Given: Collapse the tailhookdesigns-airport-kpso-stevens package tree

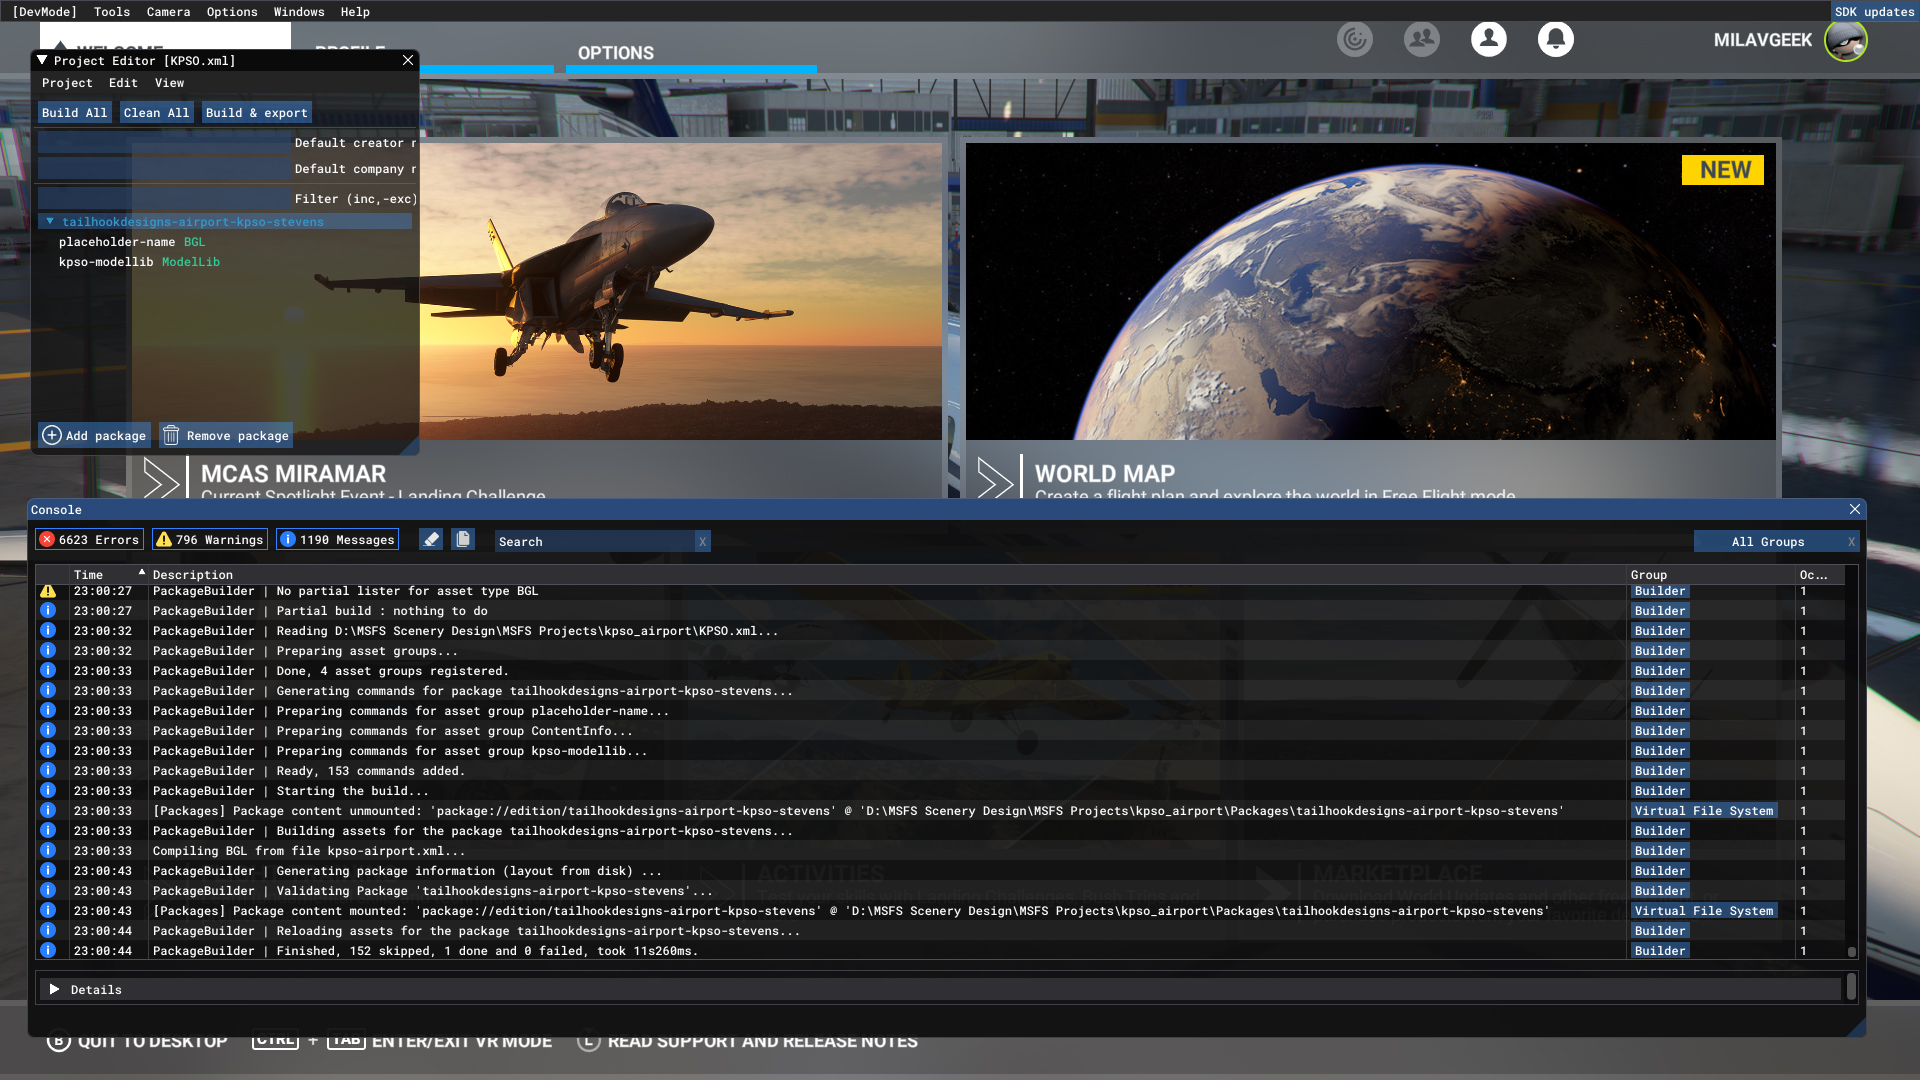Looking at the screenshot, I should pyautogui.click(x=50, y=222).
